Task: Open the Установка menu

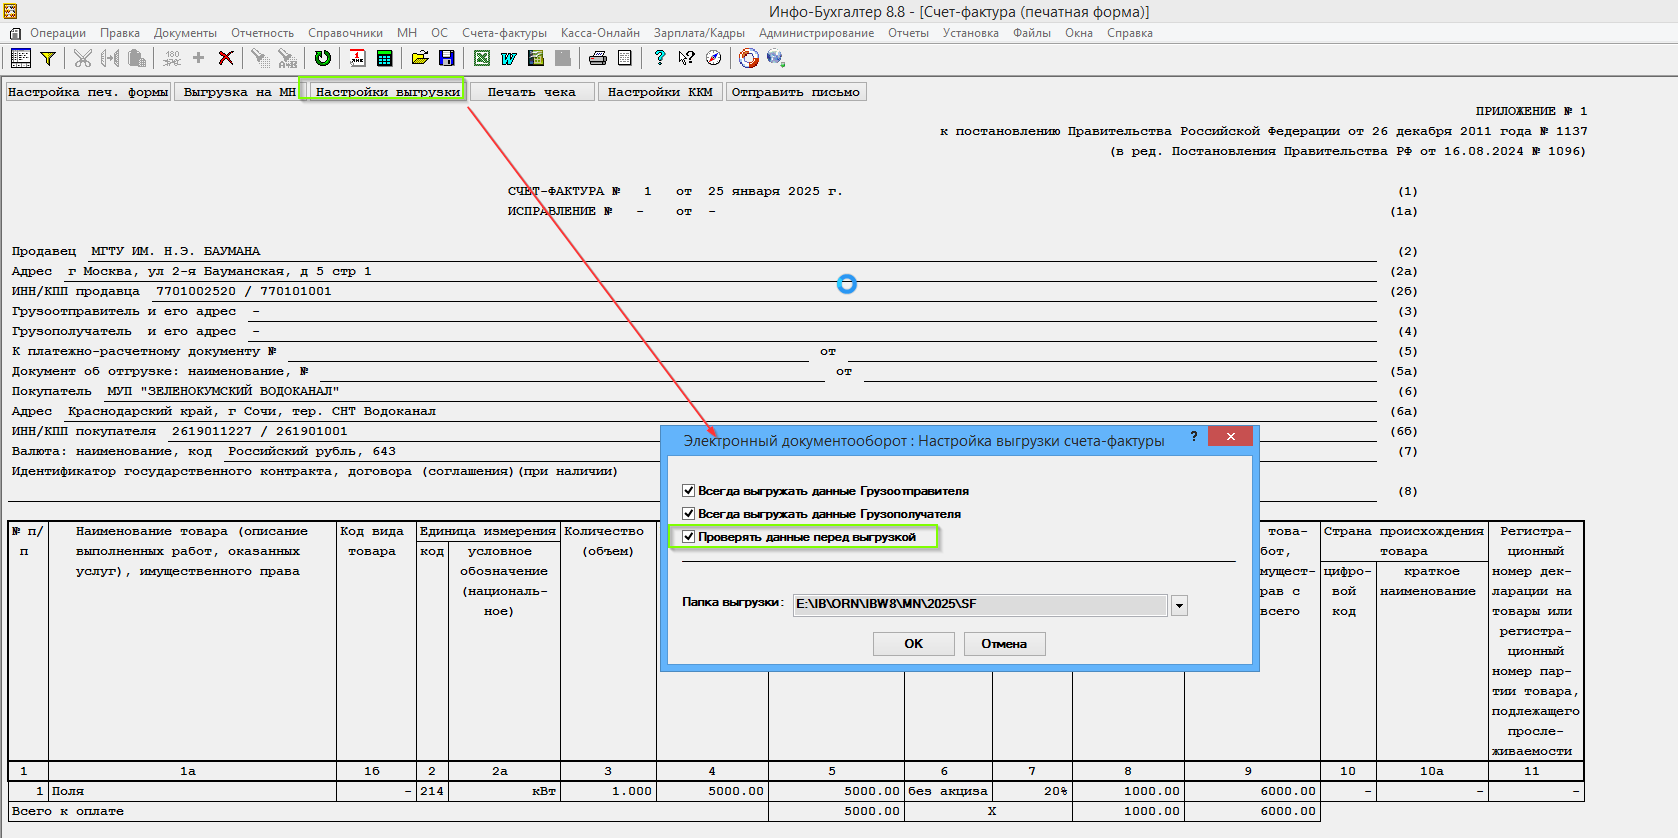Action: click(x=970, y=33)
